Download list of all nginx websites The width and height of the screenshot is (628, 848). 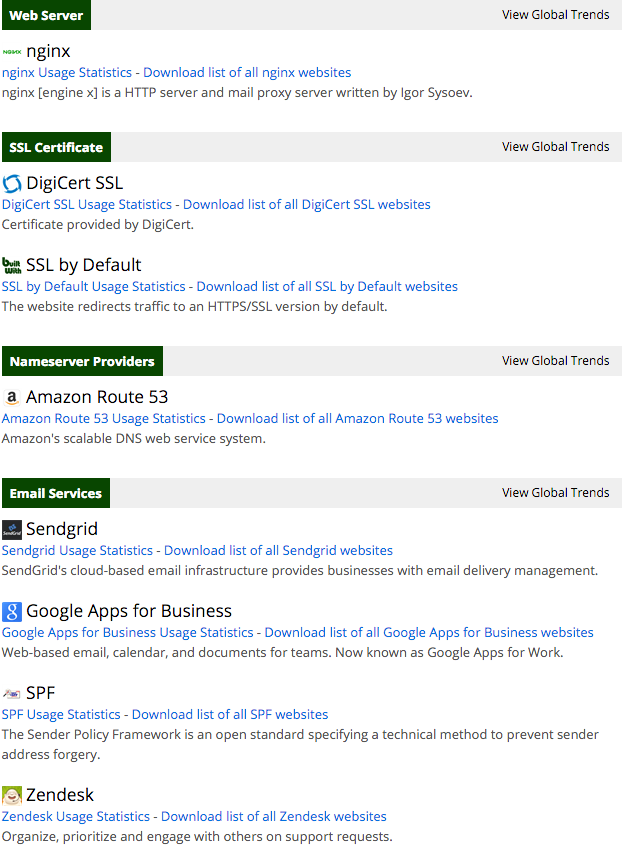[x=247, y=72]
